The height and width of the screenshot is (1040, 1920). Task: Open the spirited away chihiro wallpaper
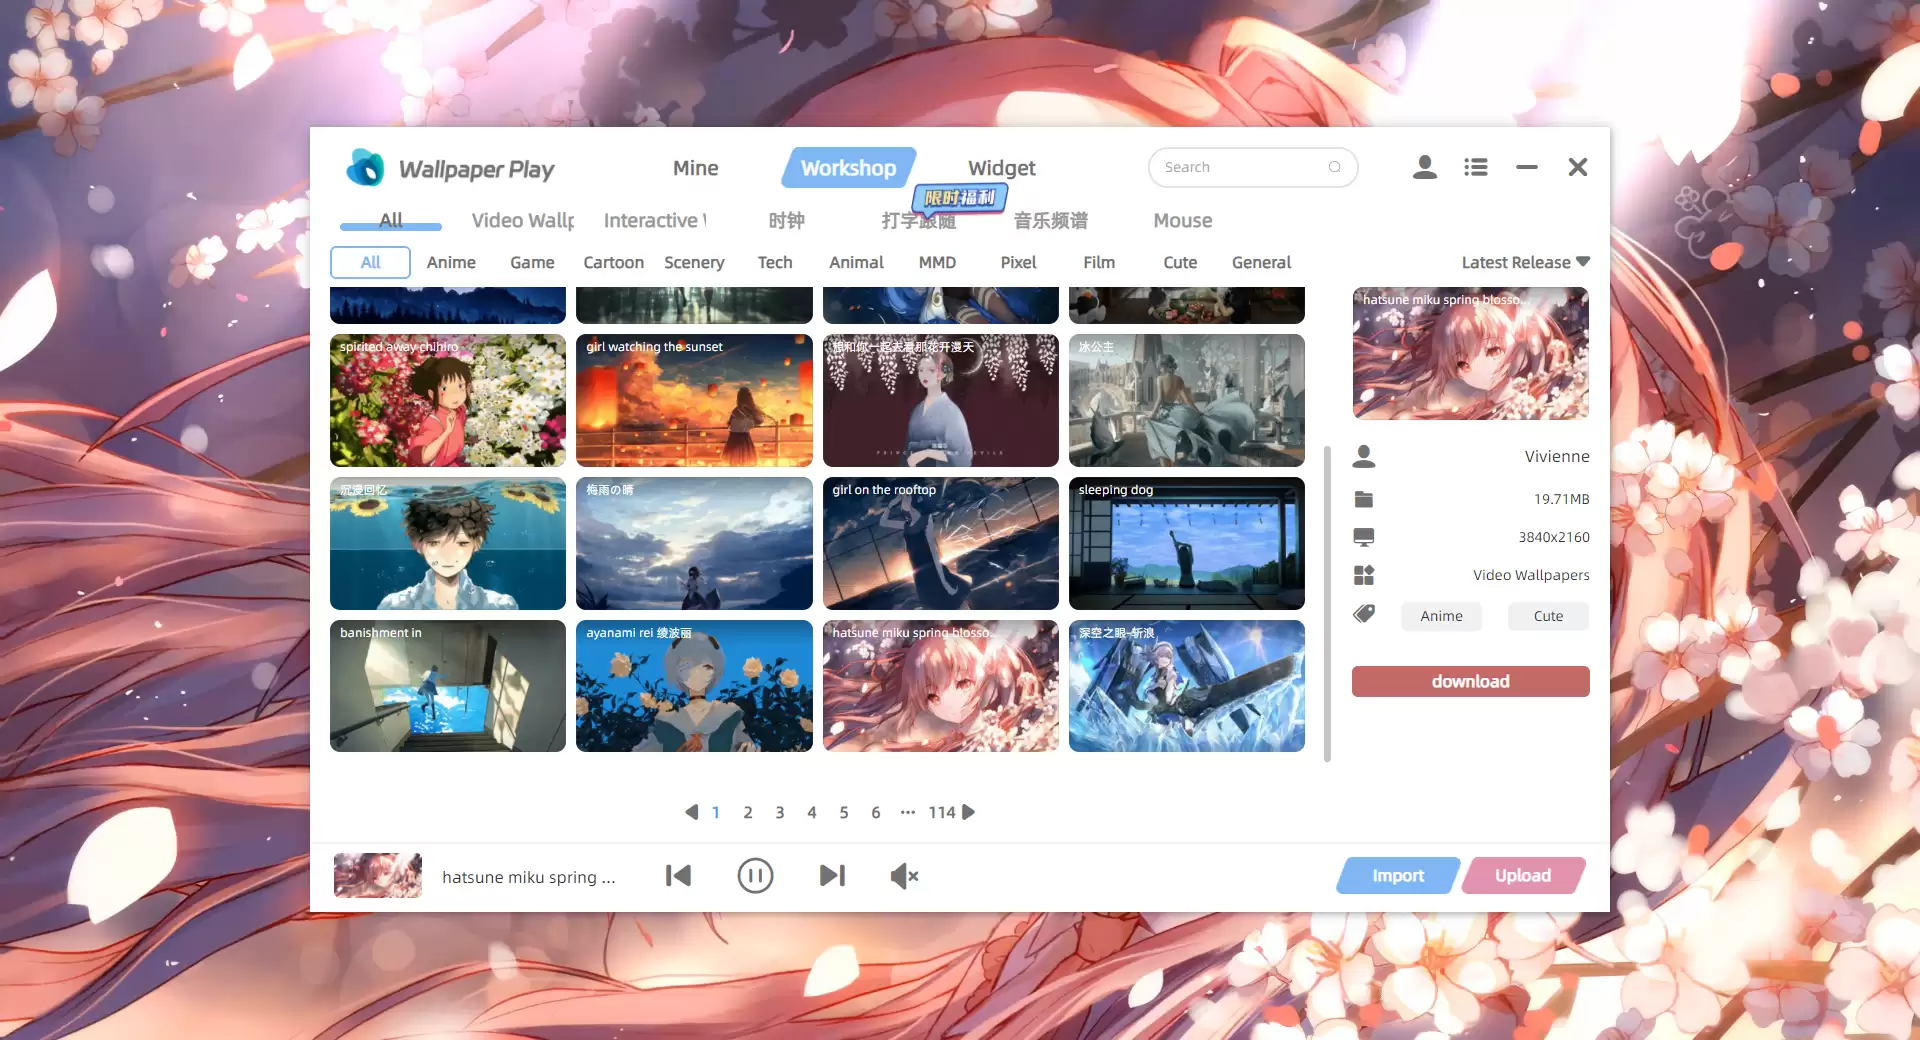point(448,400)
